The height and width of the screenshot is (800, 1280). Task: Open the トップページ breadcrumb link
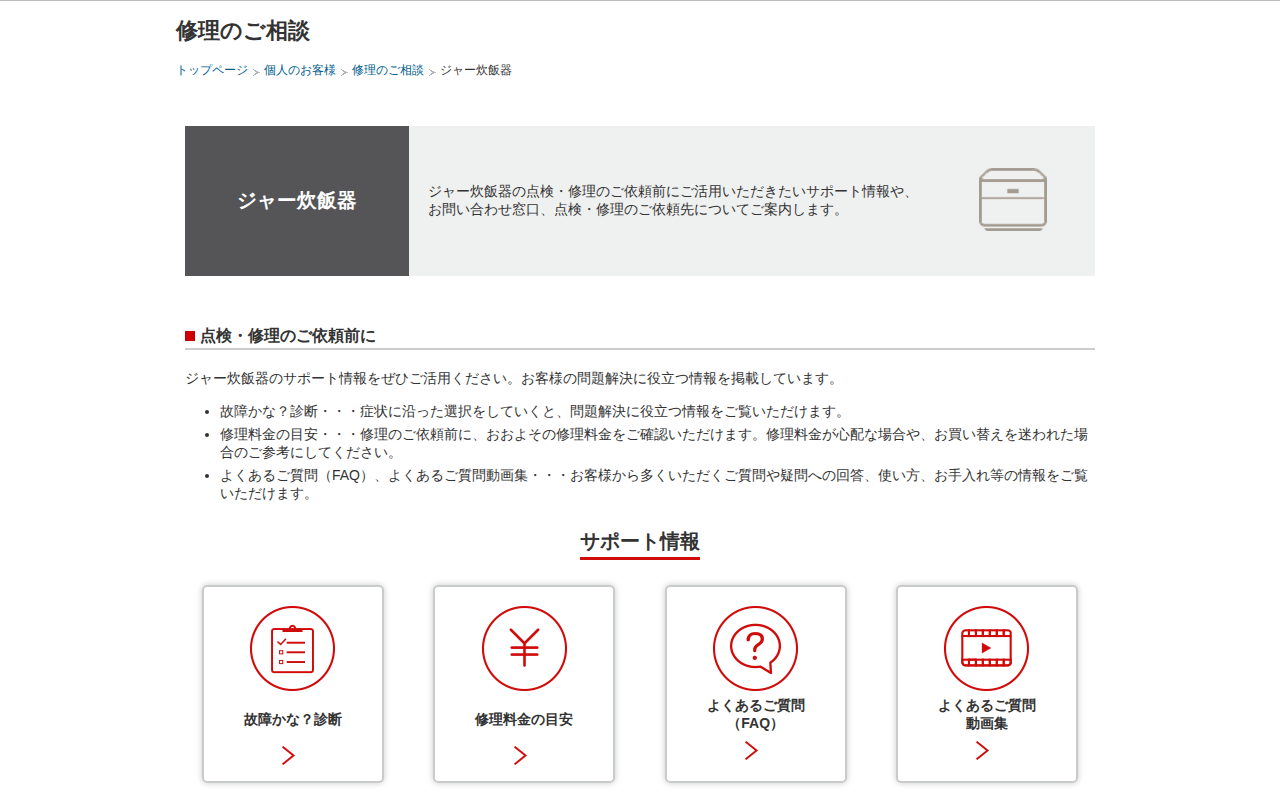[x=212, y=70]
